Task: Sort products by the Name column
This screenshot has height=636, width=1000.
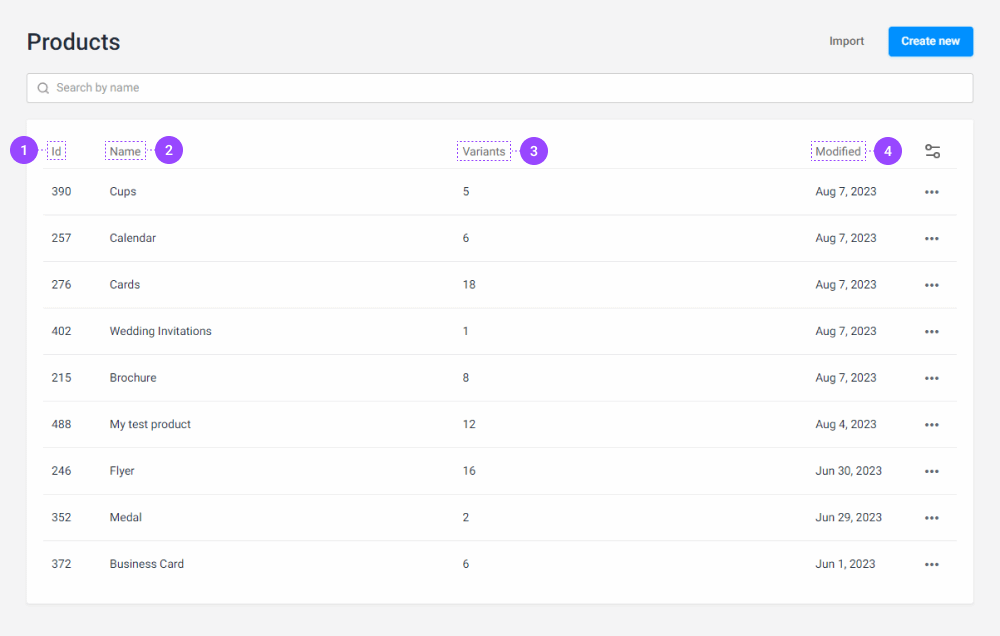Action: pyautogui.click(x=125, y=150)
